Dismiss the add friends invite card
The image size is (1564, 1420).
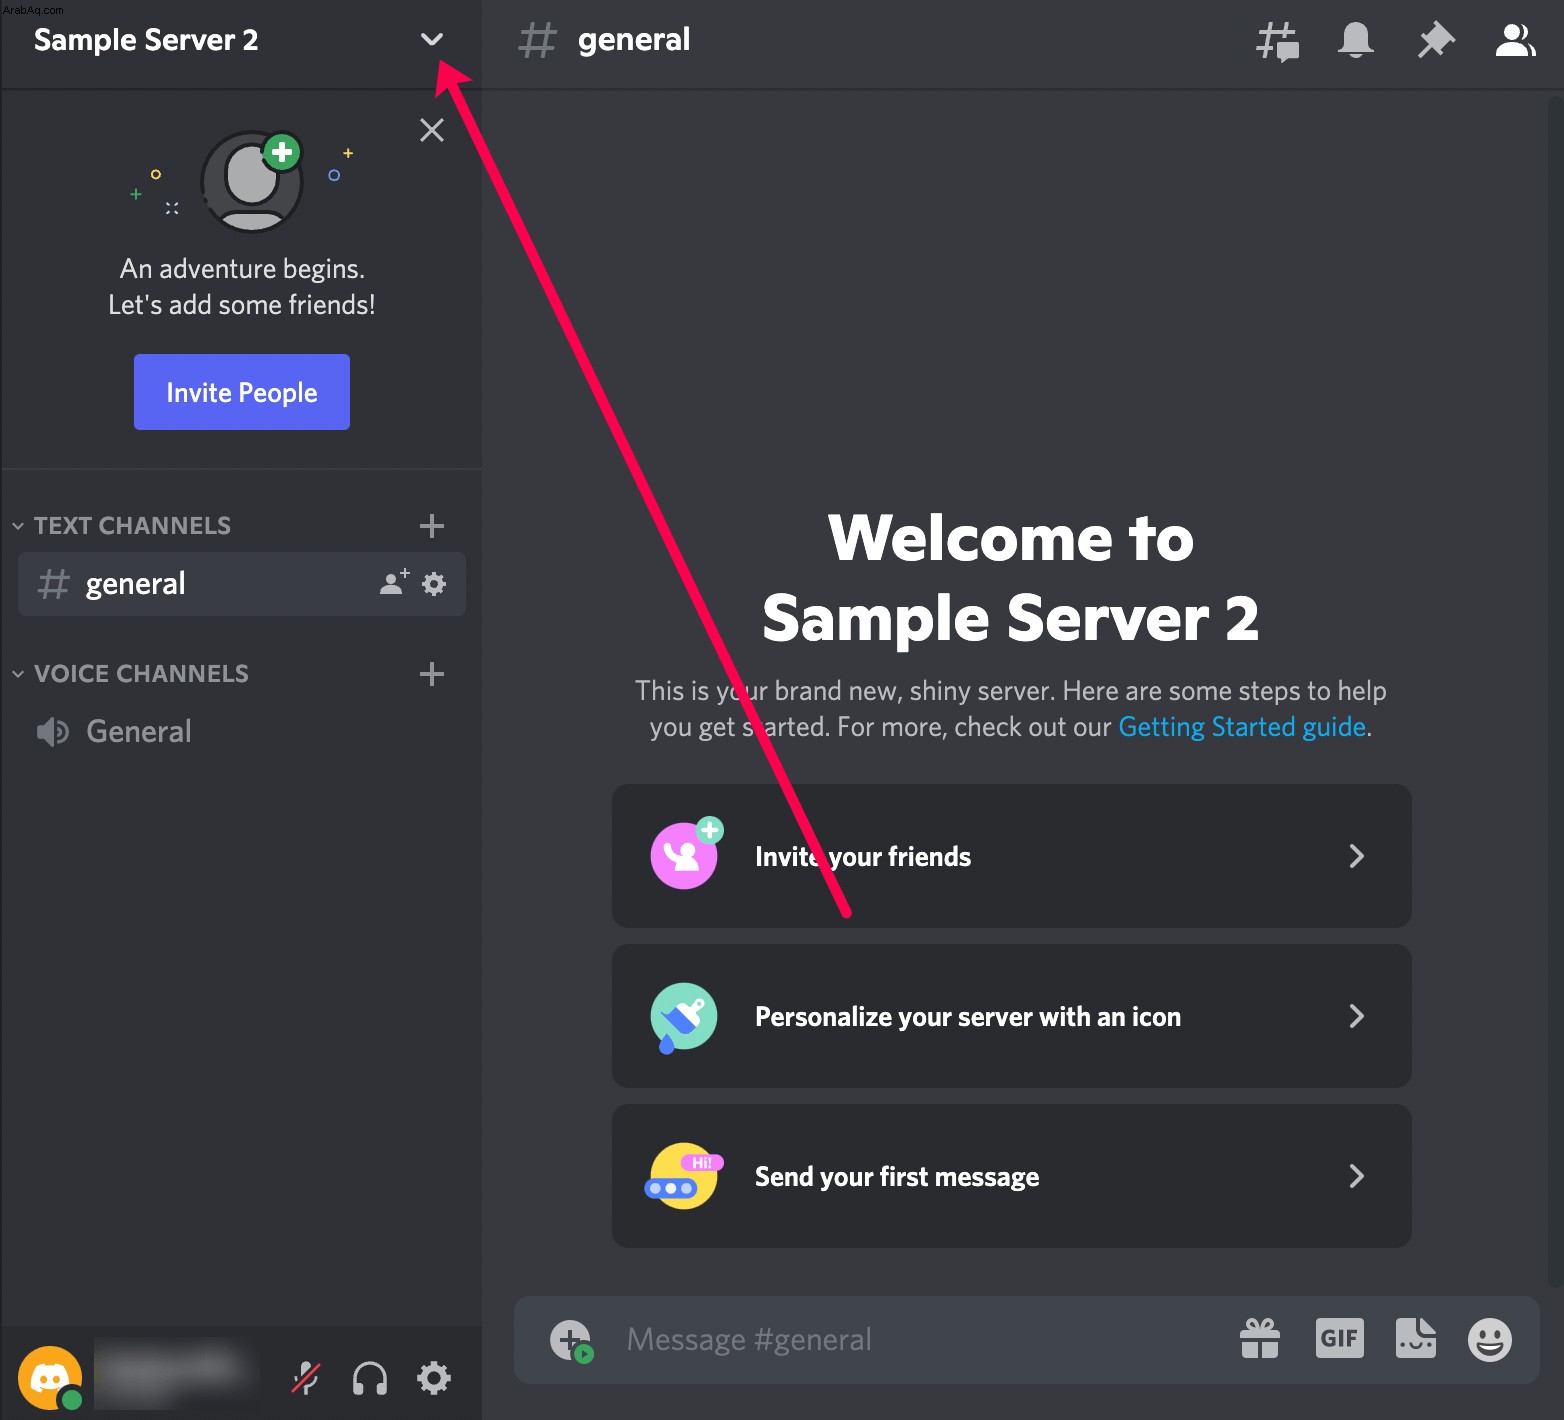tap(432, 130)
